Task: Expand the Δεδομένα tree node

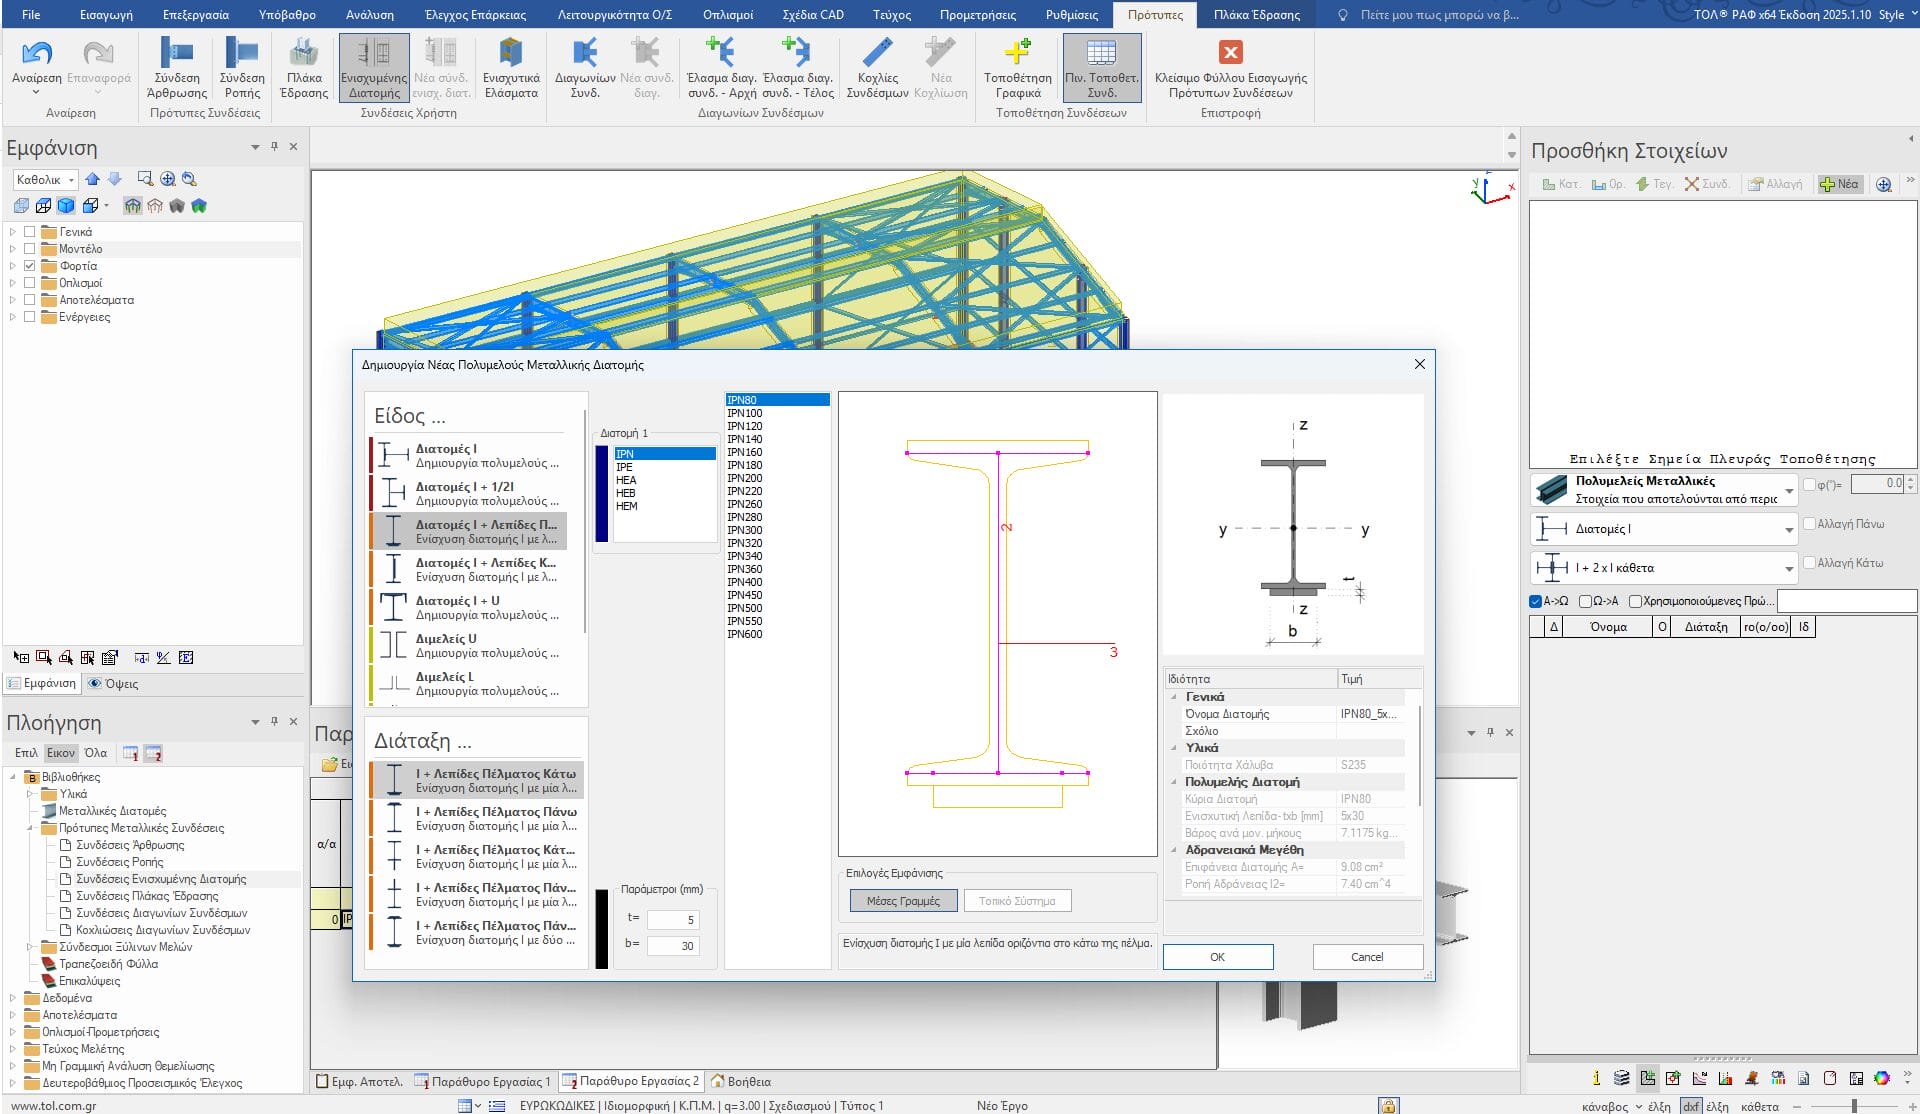Action: 13,998
